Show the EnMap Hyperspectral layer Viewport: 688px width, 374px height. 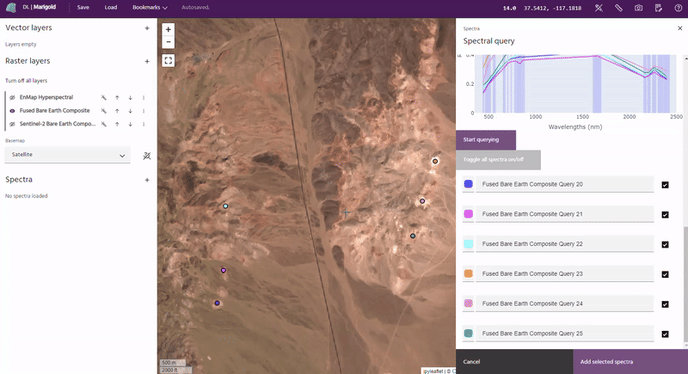pyautogui.click(x=12, y=97)
